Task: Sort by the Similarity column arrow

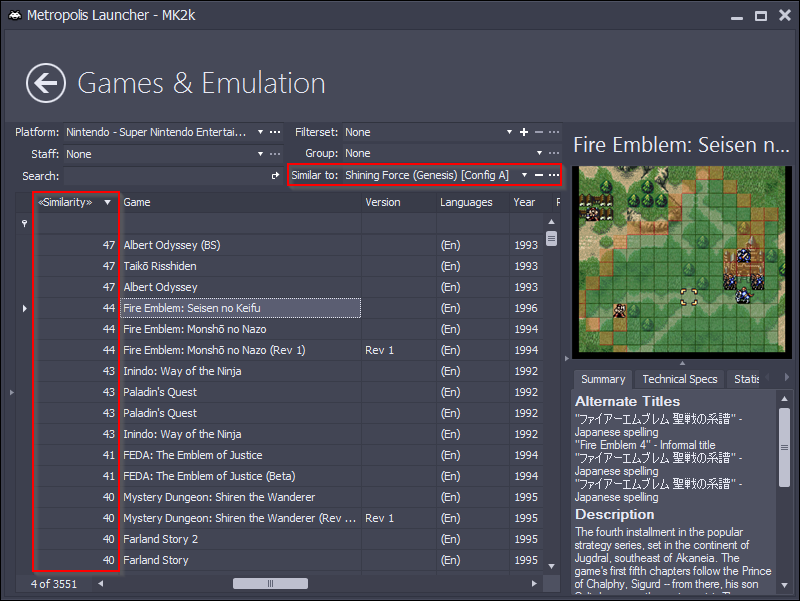Action: click(x=107, y=203)
